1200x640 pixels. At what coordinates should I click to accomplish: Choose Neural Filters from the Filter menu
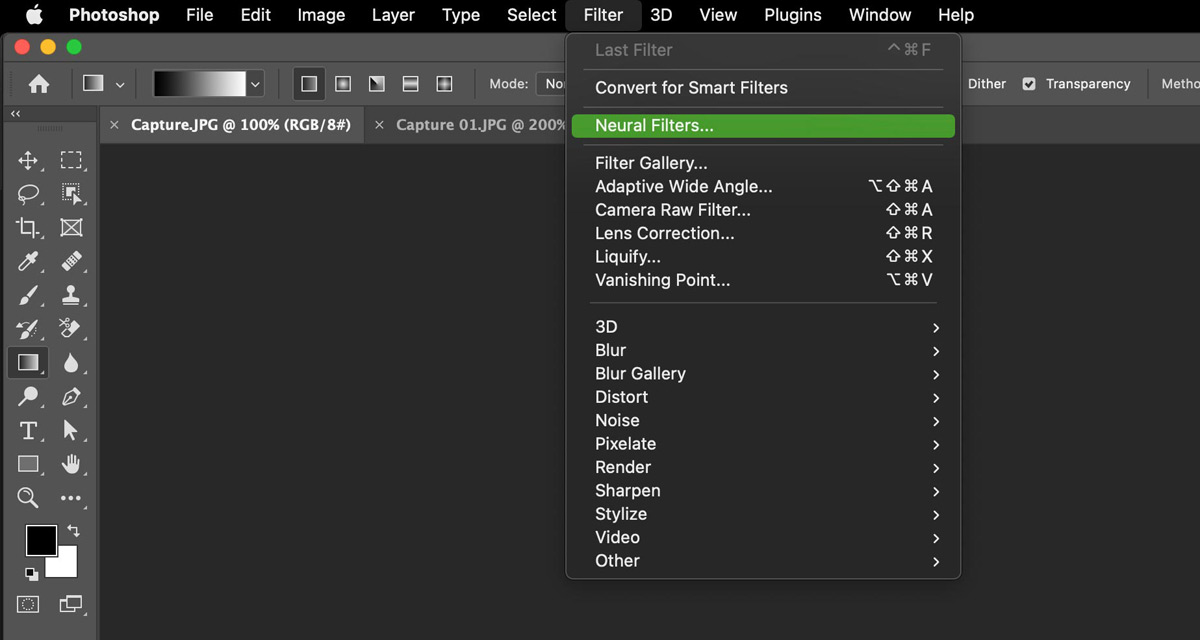(763, 126)
